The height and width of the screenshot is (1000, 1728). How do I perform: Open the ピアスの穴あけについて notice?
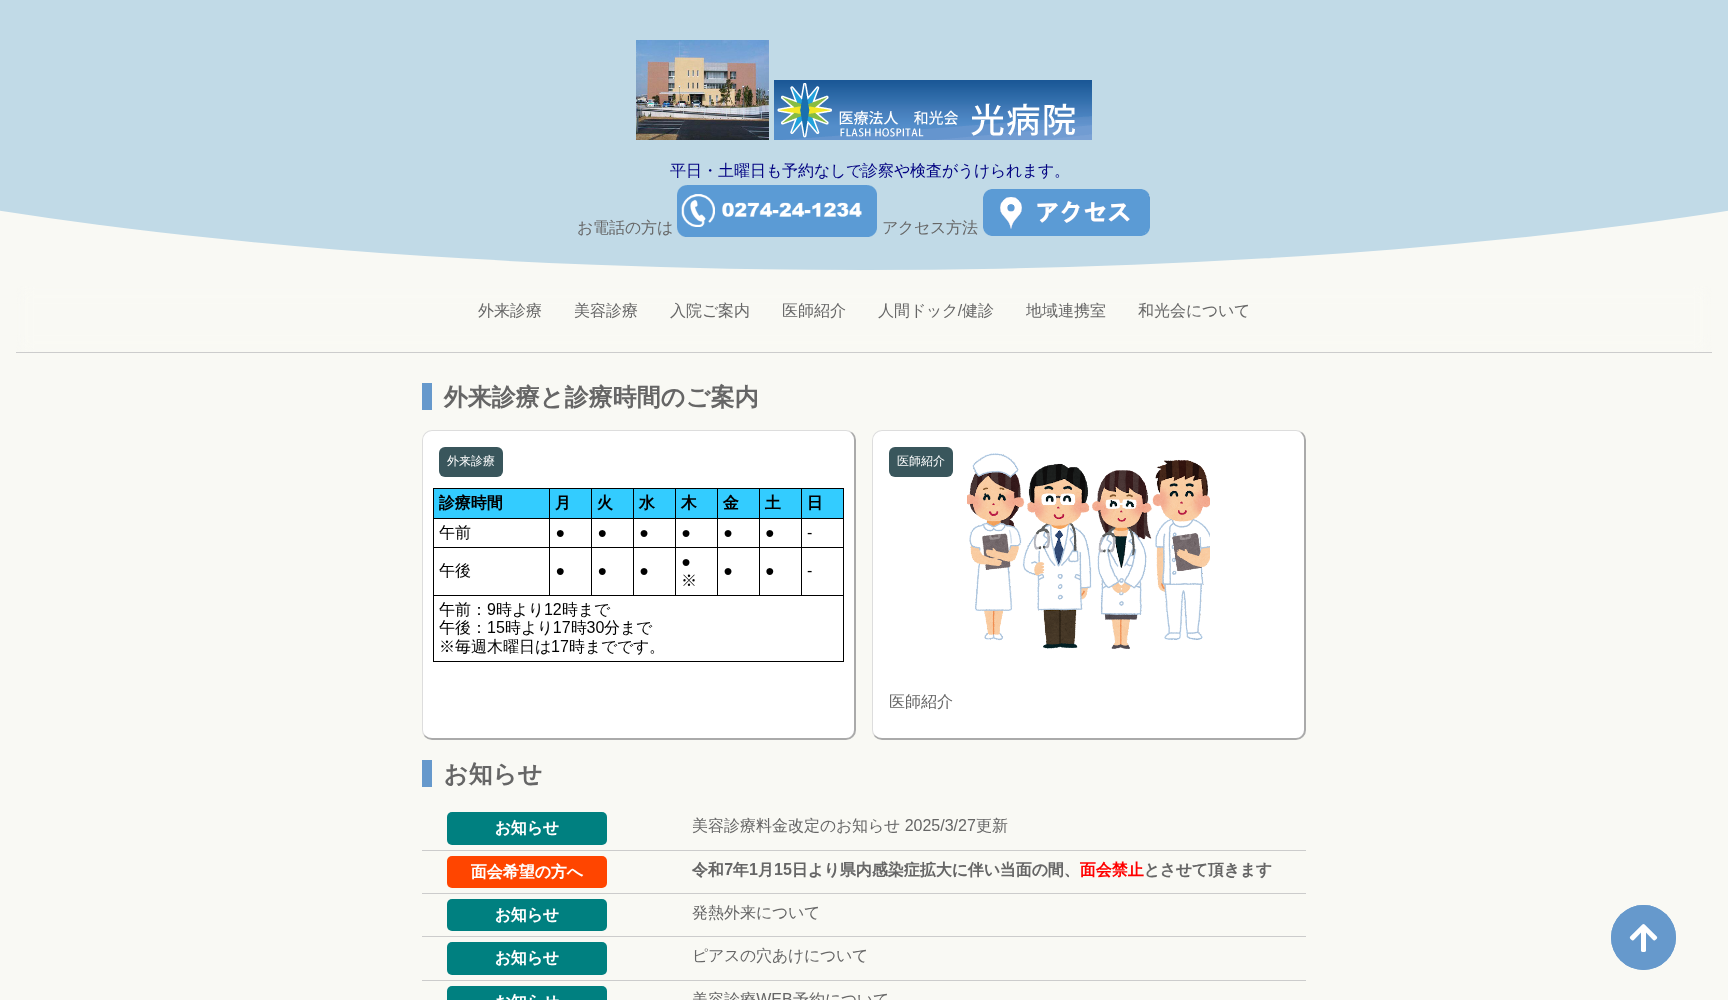point(779,956)
